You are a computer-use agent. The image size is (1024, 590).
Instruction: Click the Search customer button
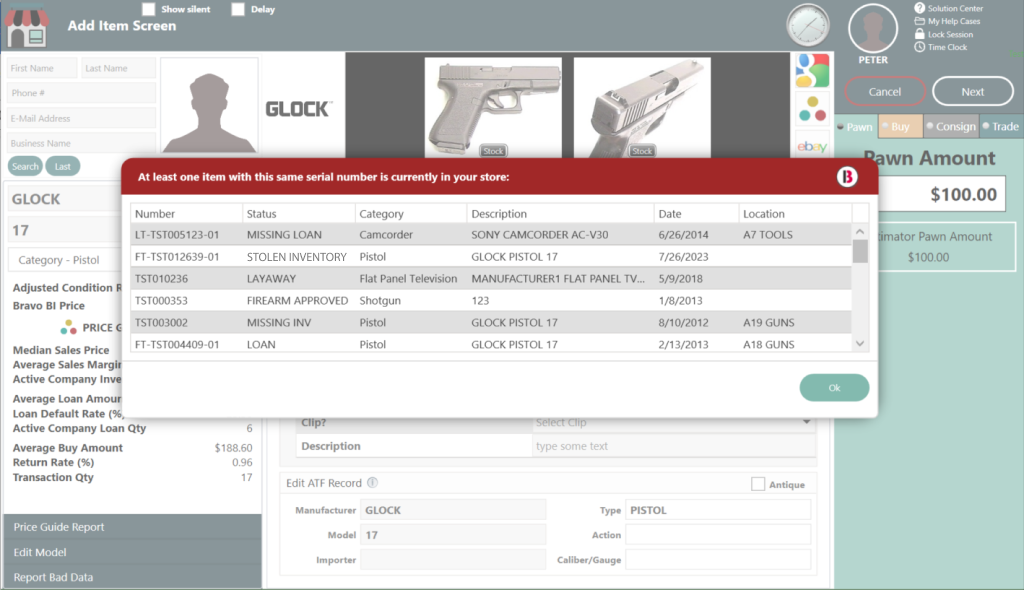pyautogui.click(x=25, y=167)
